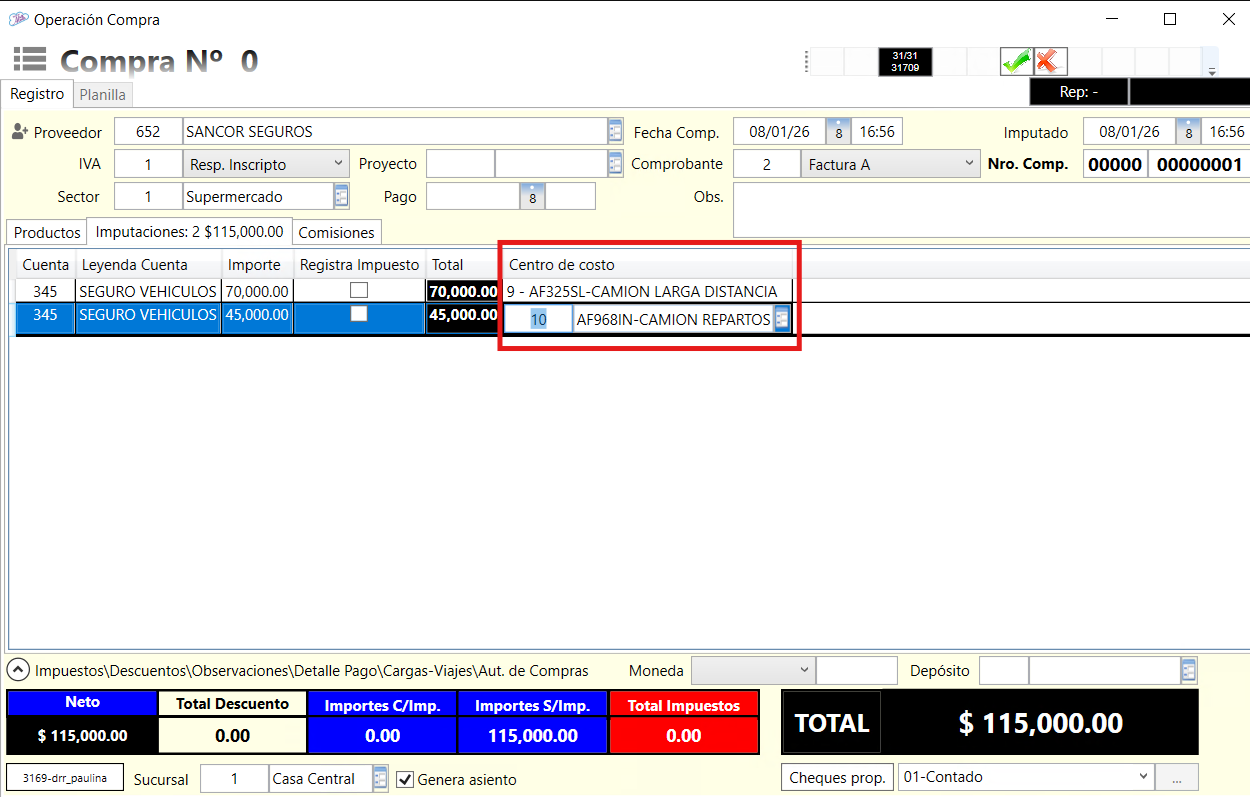
Task: Open the hamburger menu beside Compra Nº
Action: [x=29, y=60]
